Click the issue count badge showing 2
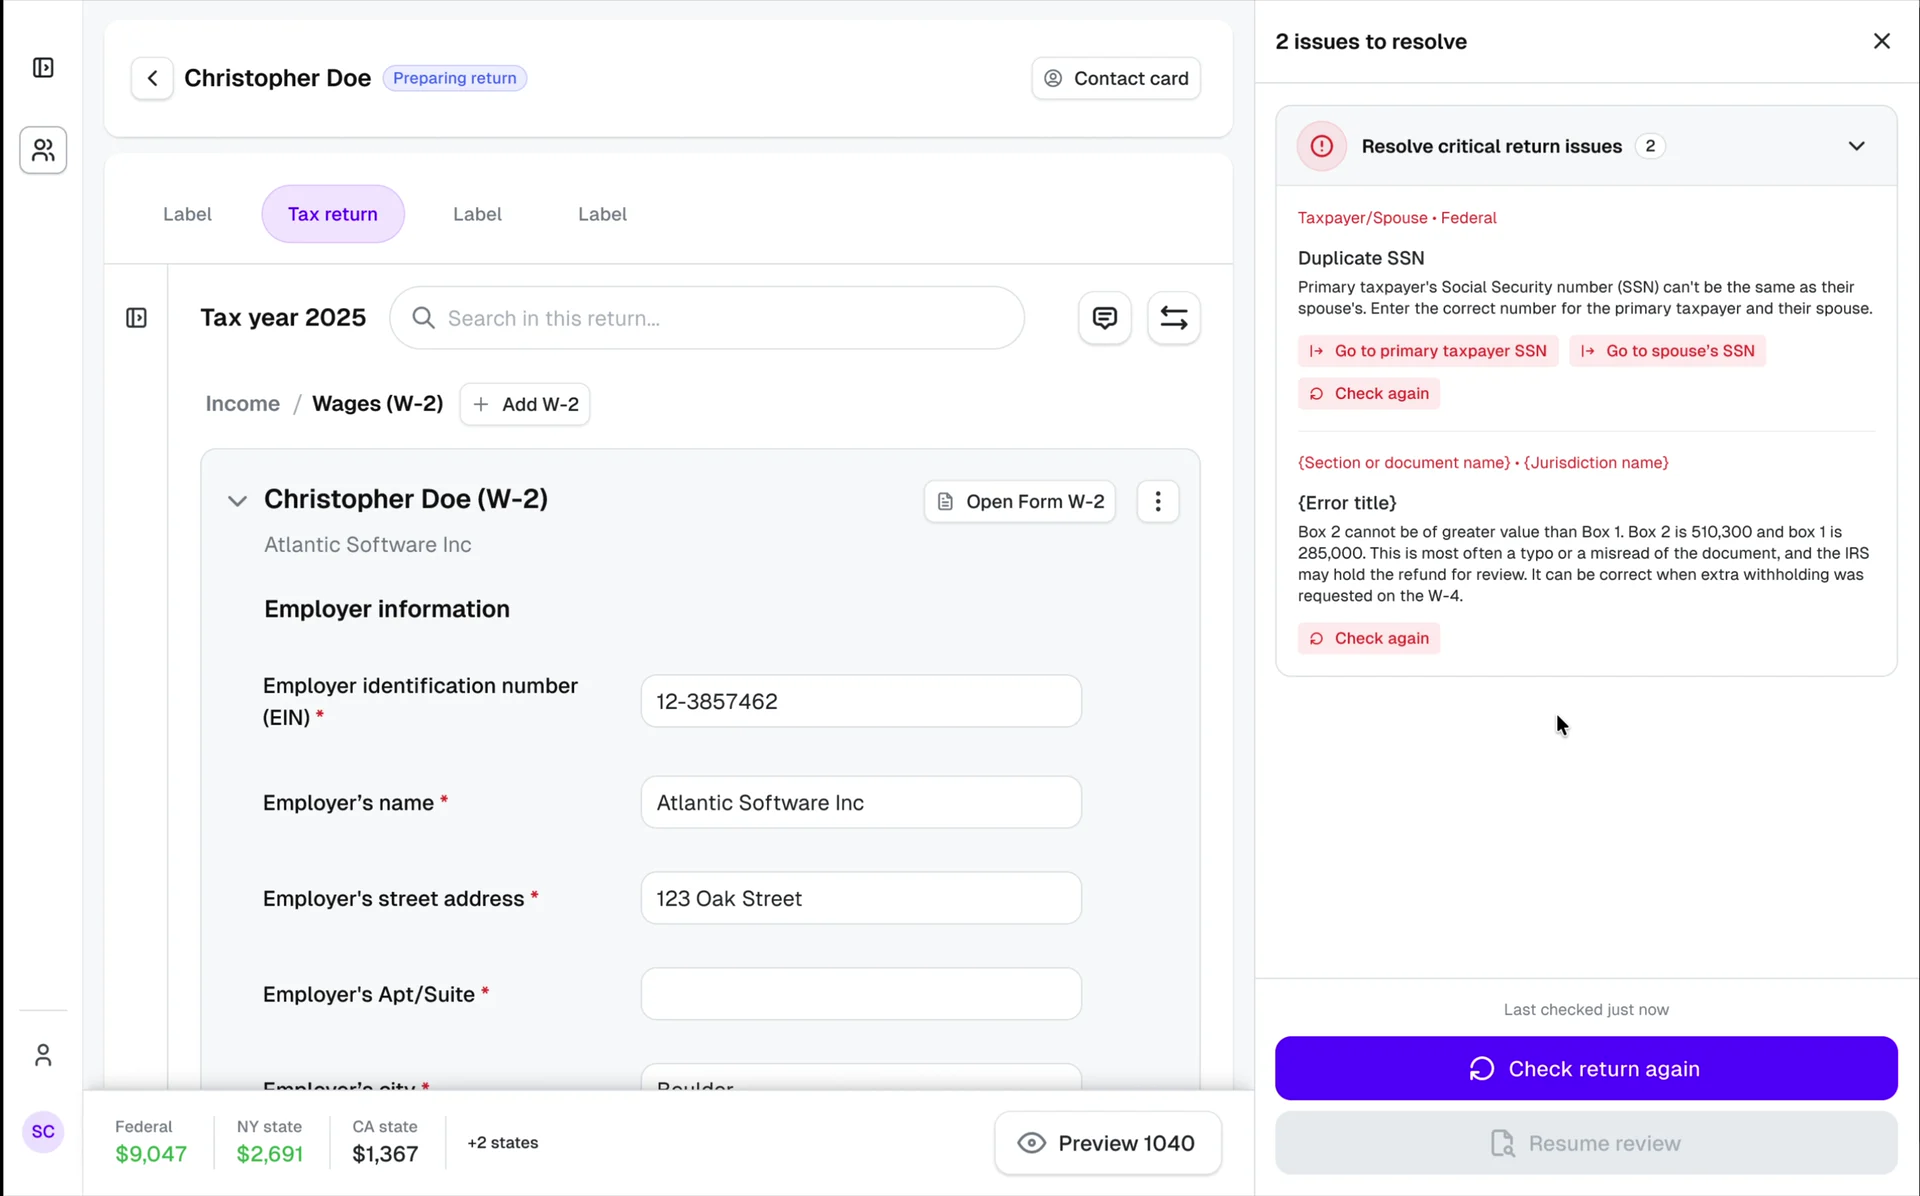Viewport: 1920px width, 1196px height. click(1650, 146)
